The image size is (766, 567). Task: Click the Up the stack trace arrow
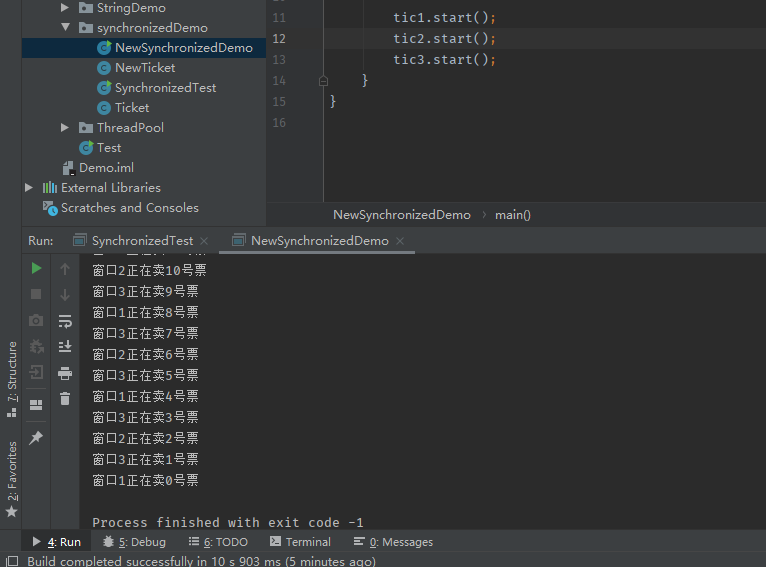click(x=65, y=269)
